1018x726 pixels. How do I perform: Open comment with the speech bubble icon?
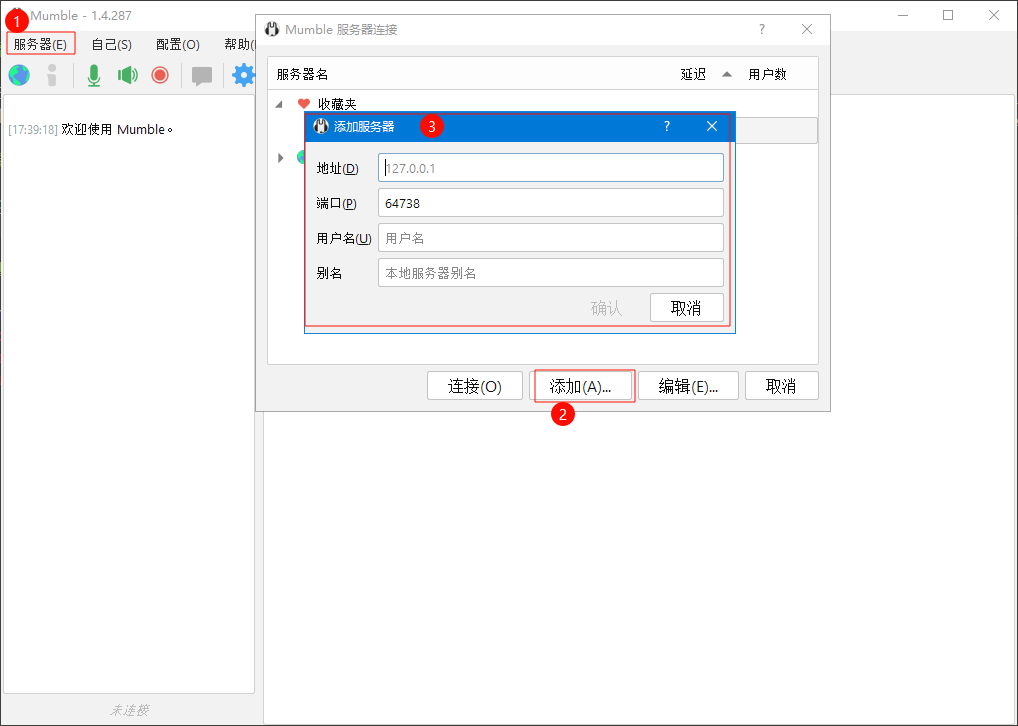point(202,76)
